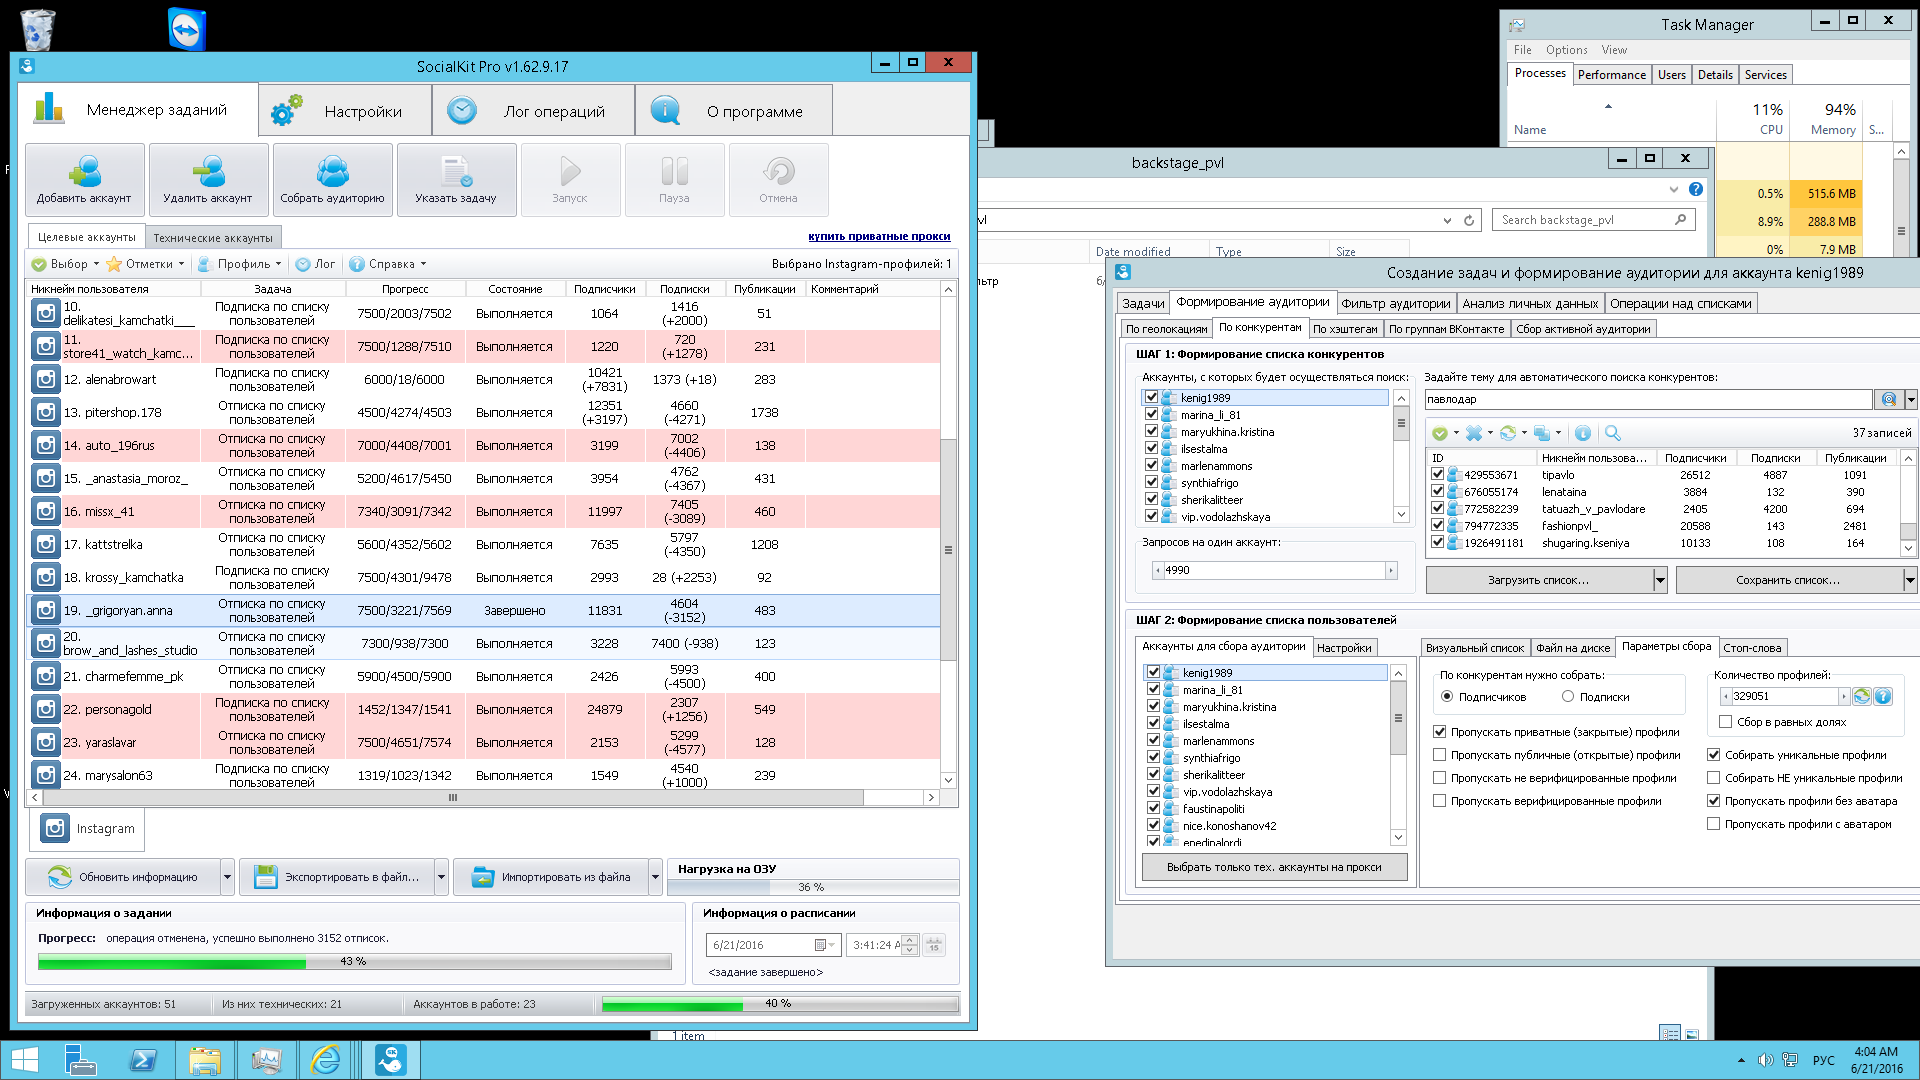Open the schedule date picker calendar
The height and width of the screenshot is (1080, 1920).
point(824,945)
